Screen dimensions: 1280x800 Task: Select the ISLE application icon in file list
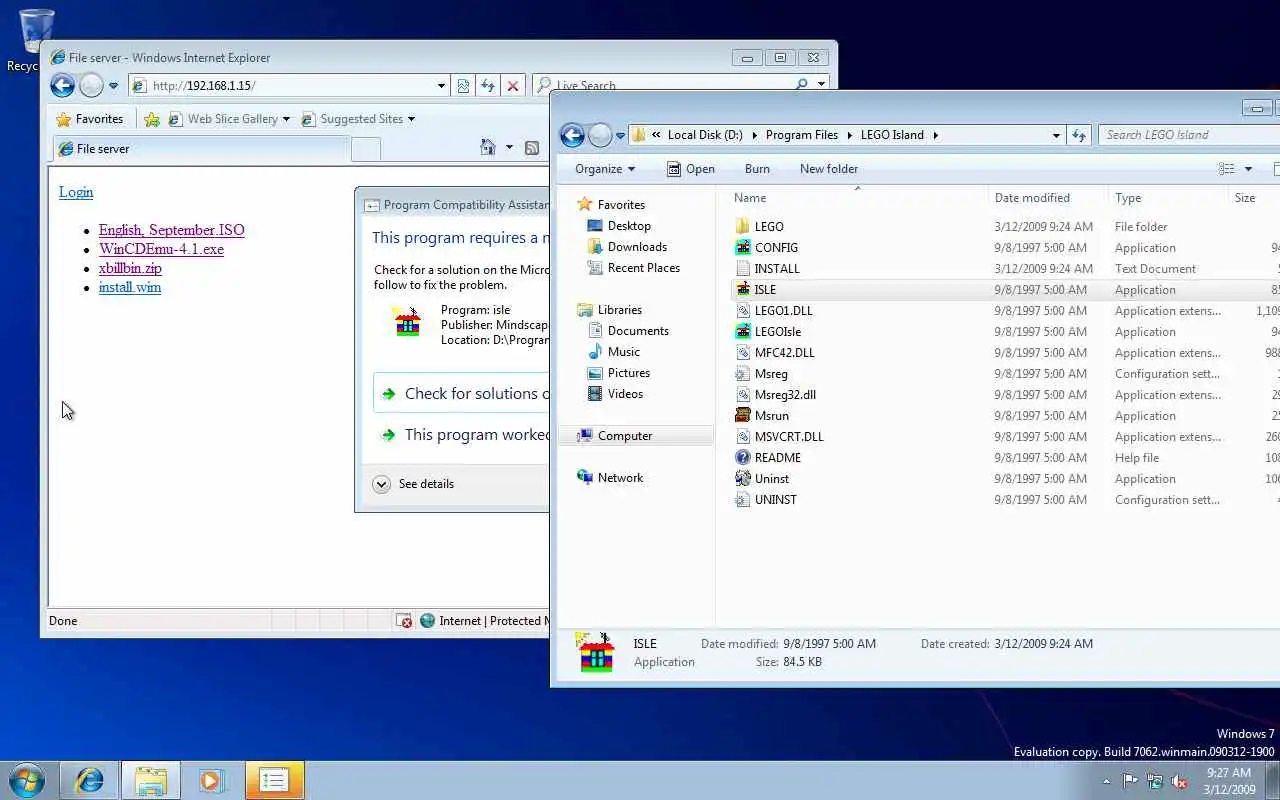(x=743, y=290)
